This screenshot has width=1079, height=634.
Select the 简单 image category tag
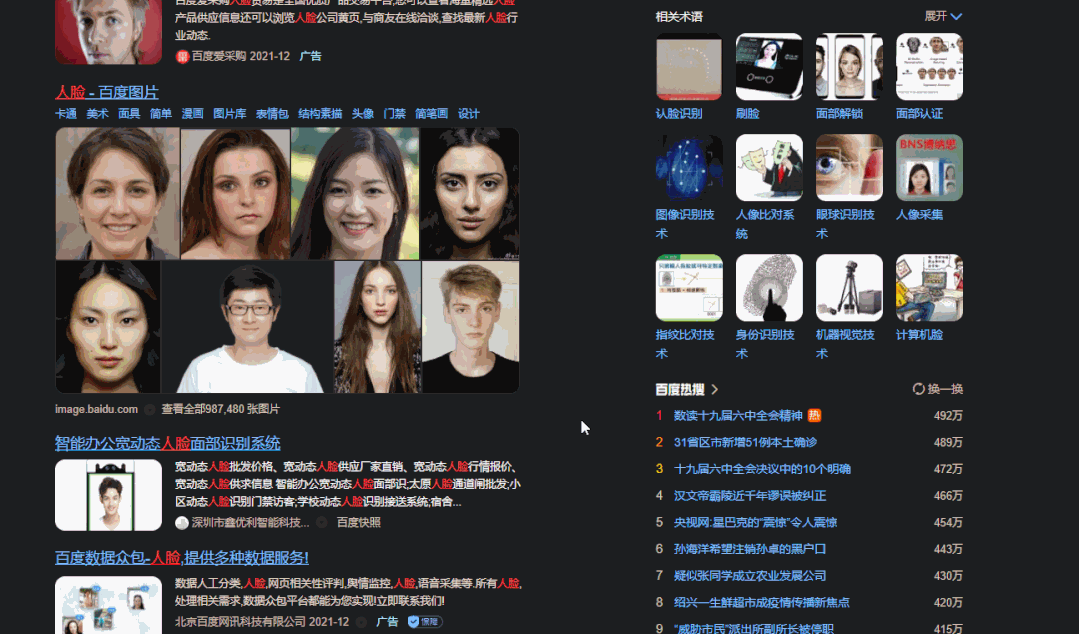pyautogui.click(x=160, y=114)
